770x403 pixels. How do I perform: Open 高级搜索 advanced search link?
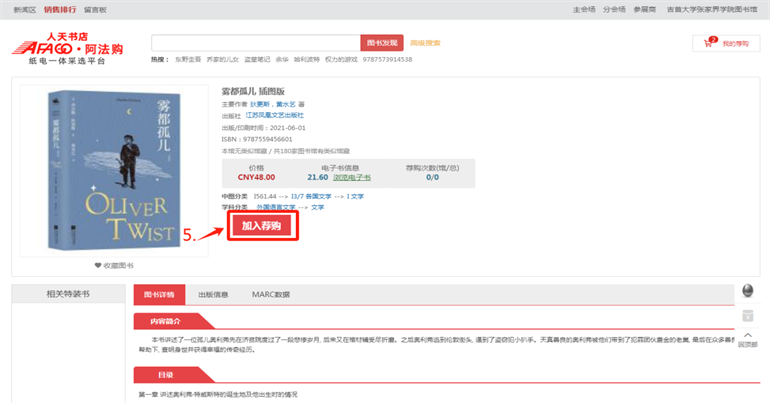(x=426, y=43)
